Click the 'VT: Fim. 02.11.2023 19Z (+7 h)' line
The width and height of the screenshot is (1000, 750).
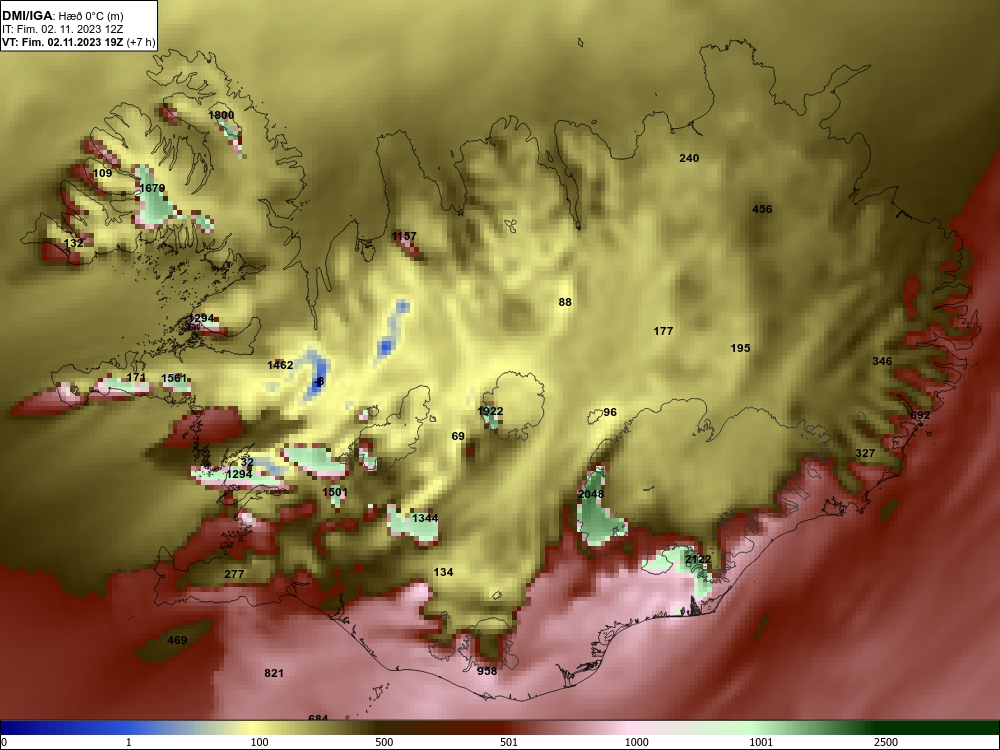tap(78, 43)
